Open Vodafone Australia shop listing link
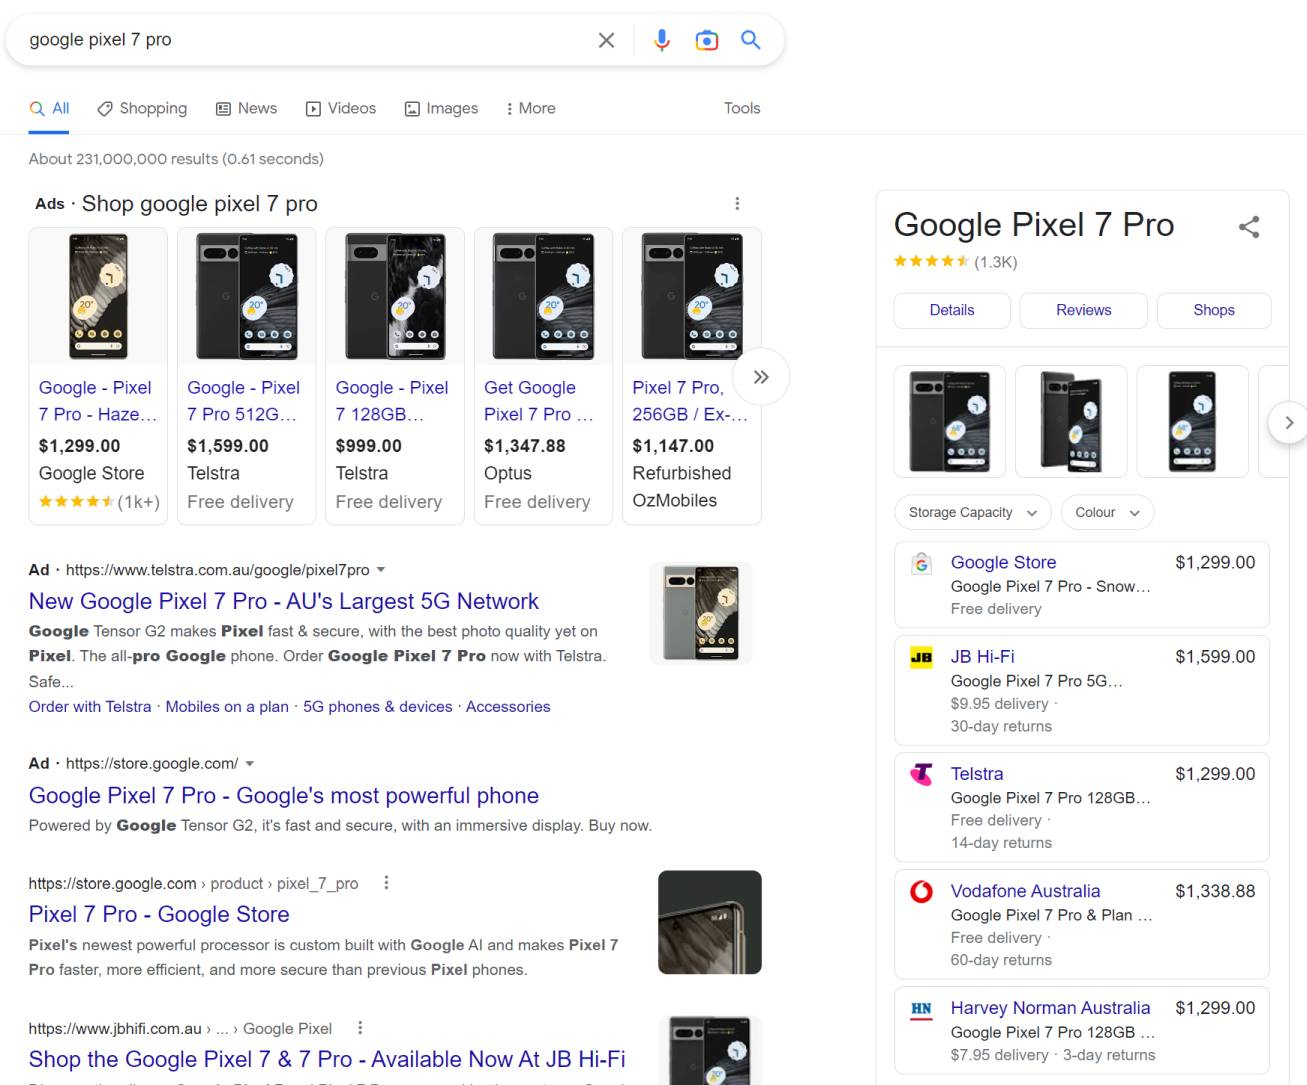1307x1085 pixels. click(1025, 890)
